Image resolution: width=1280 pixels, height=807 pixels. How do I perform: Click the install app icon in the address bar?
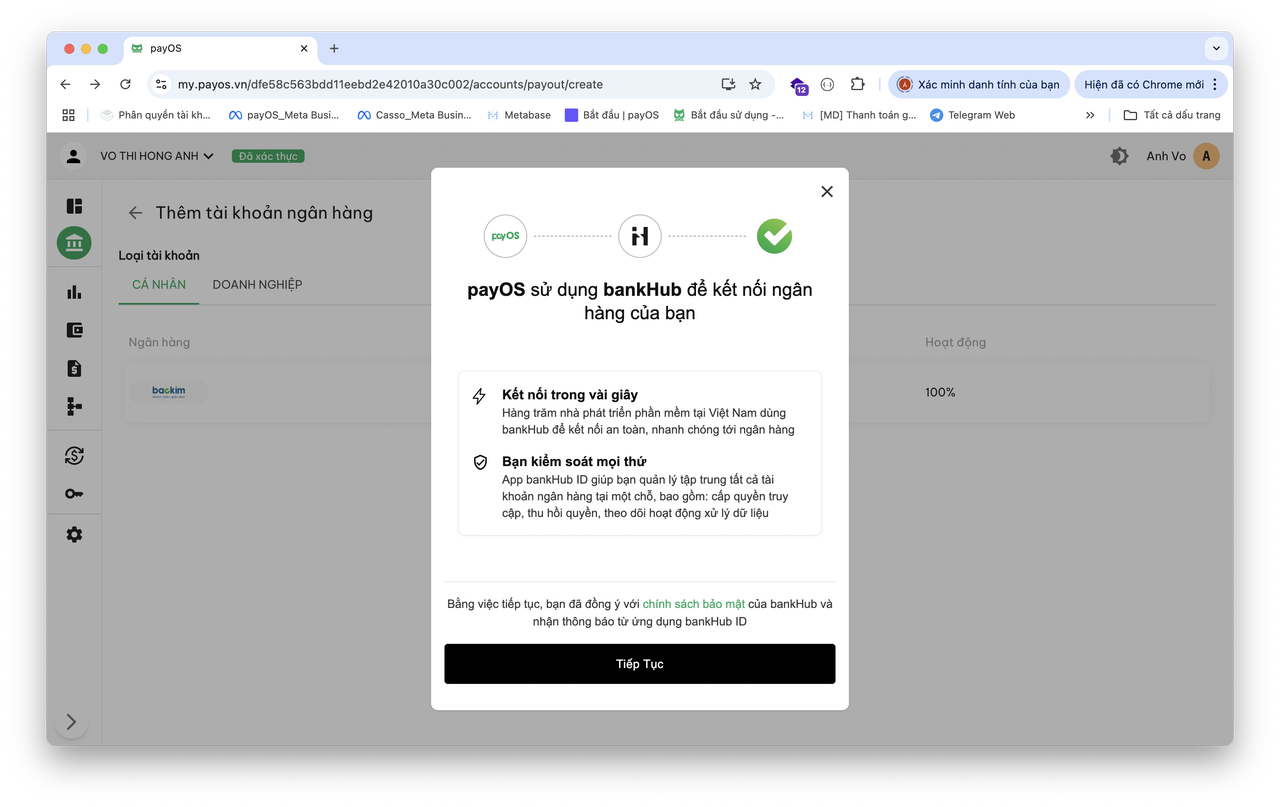728,85
